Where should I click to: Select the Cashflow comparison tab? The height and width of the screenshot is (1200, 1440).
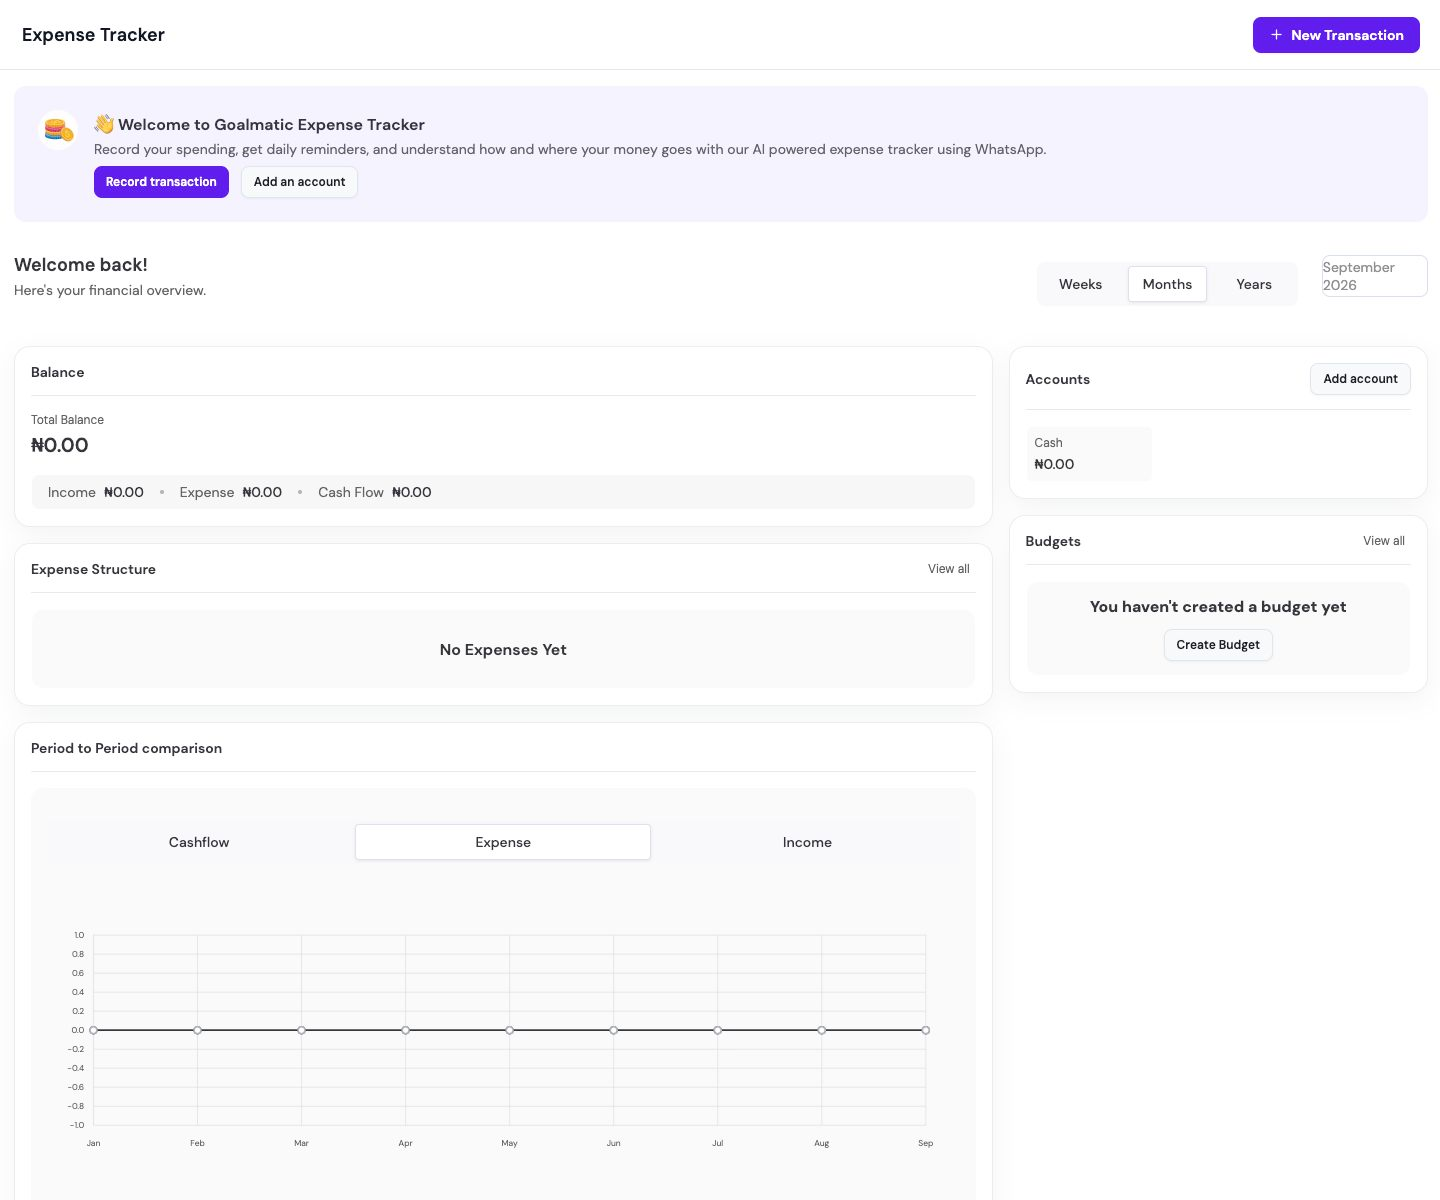(199, 842)
